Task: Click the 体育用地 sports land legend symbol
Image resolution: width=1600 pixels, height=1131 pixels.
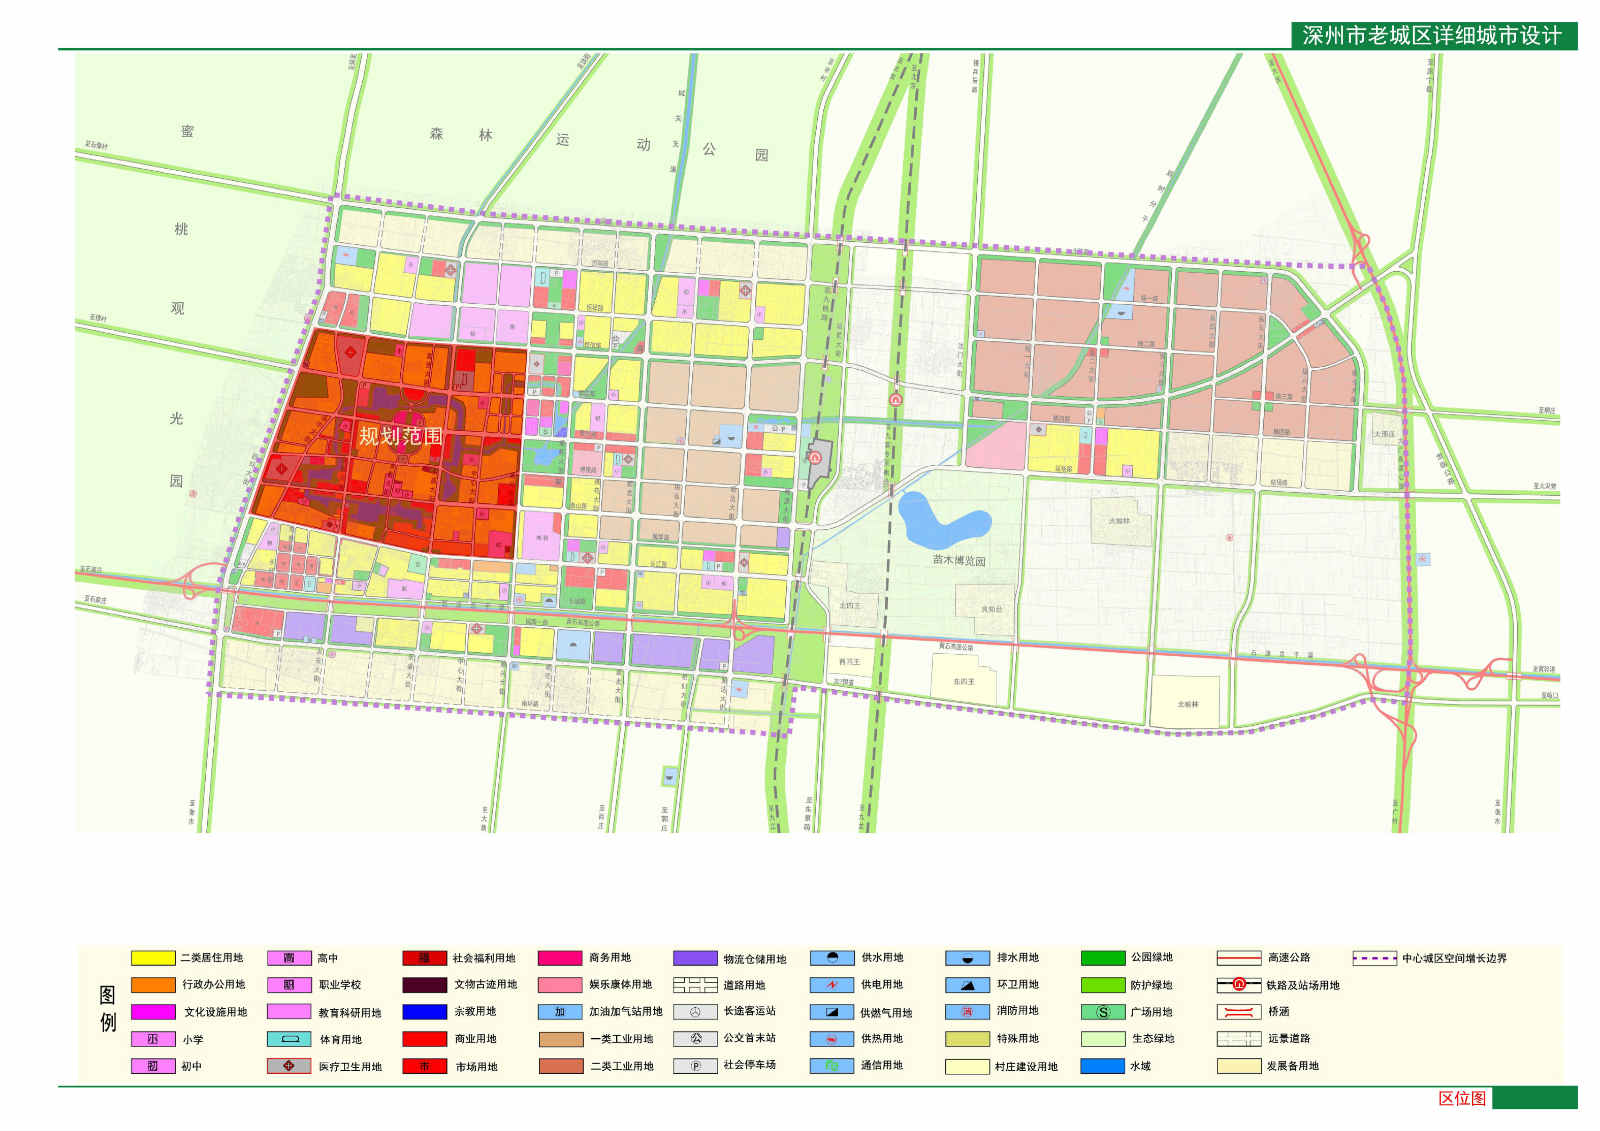Action: click(289, 1039)
